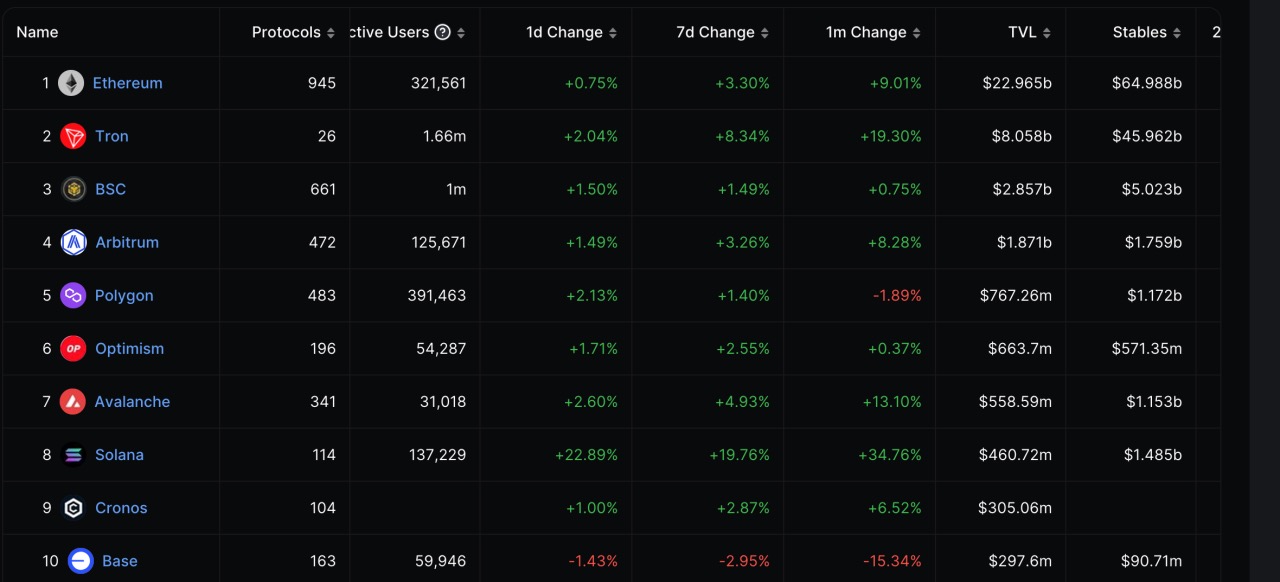Click the Active Users help question icon
Viewport: 1280px width, 582px height.
point(443,32)
